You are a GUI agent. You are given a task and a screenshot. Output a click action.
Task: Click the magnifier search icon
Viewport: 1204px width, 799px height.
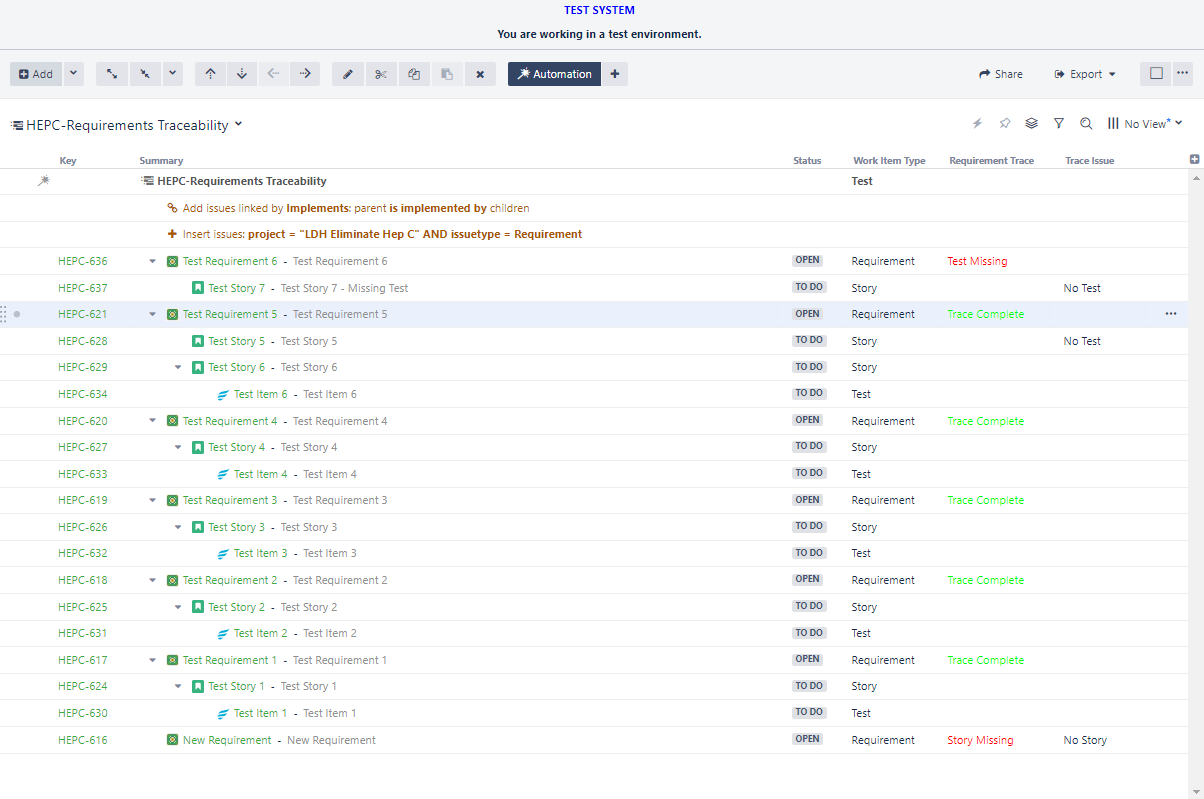[1086, 124]
